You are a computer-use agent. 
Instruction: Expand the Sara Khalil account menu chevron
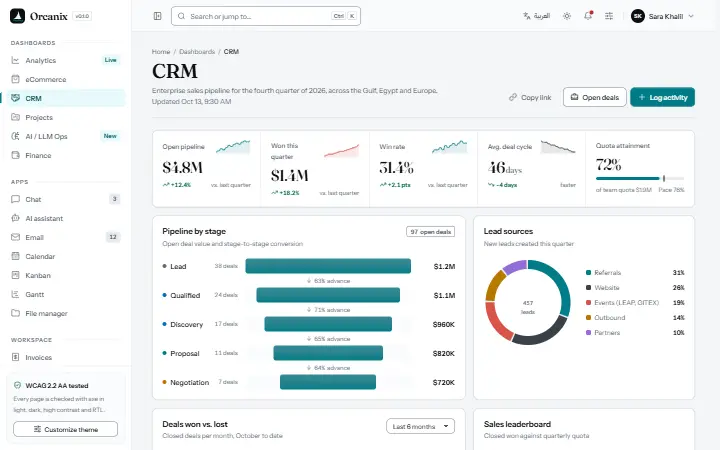(691, 16)
